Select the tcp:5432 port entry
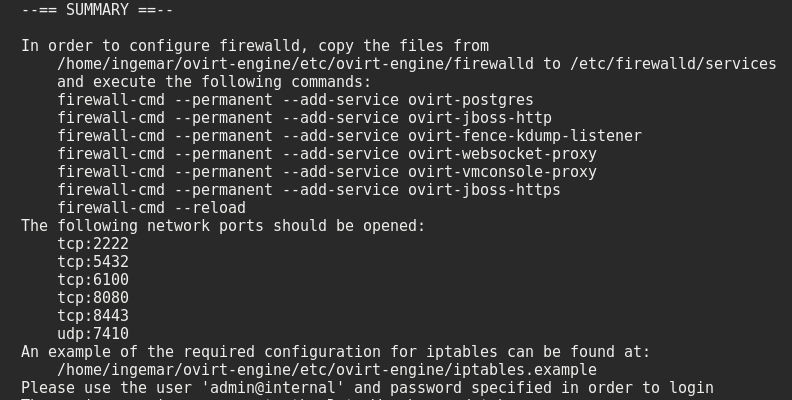 point(93,262)
